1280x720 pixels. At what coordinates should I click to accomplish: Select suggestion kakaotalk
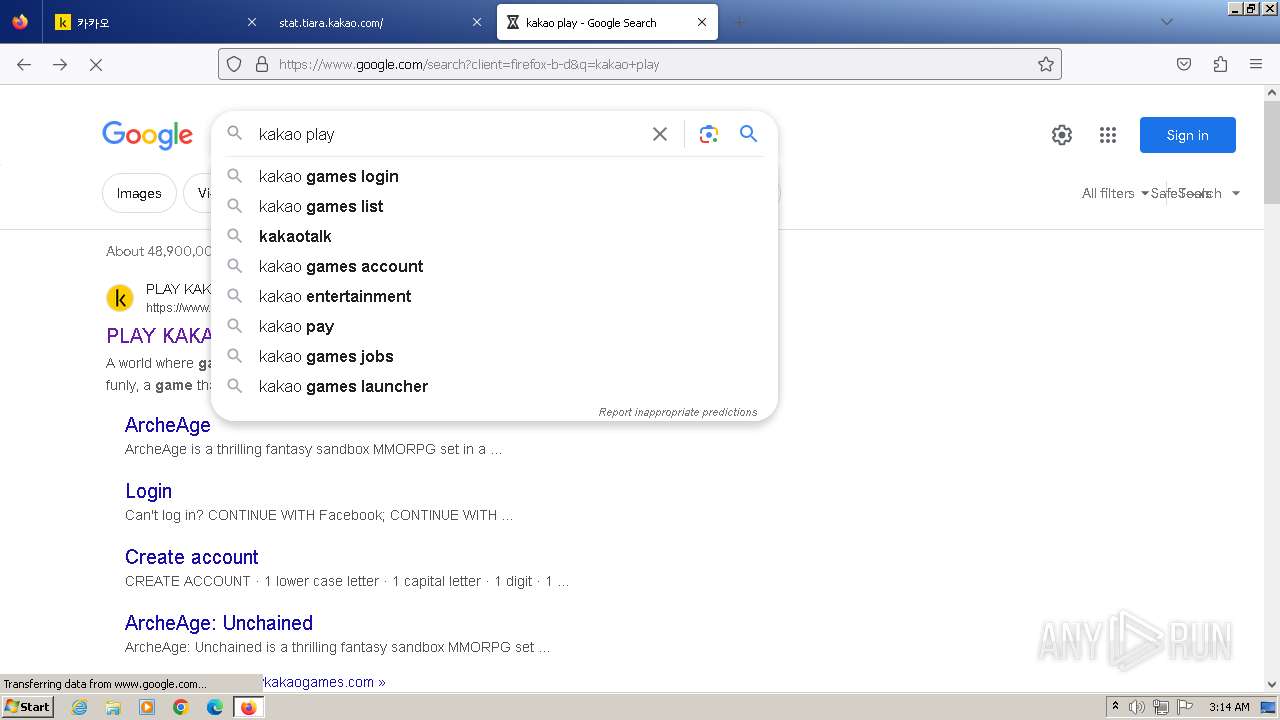(x=494, y=236)
